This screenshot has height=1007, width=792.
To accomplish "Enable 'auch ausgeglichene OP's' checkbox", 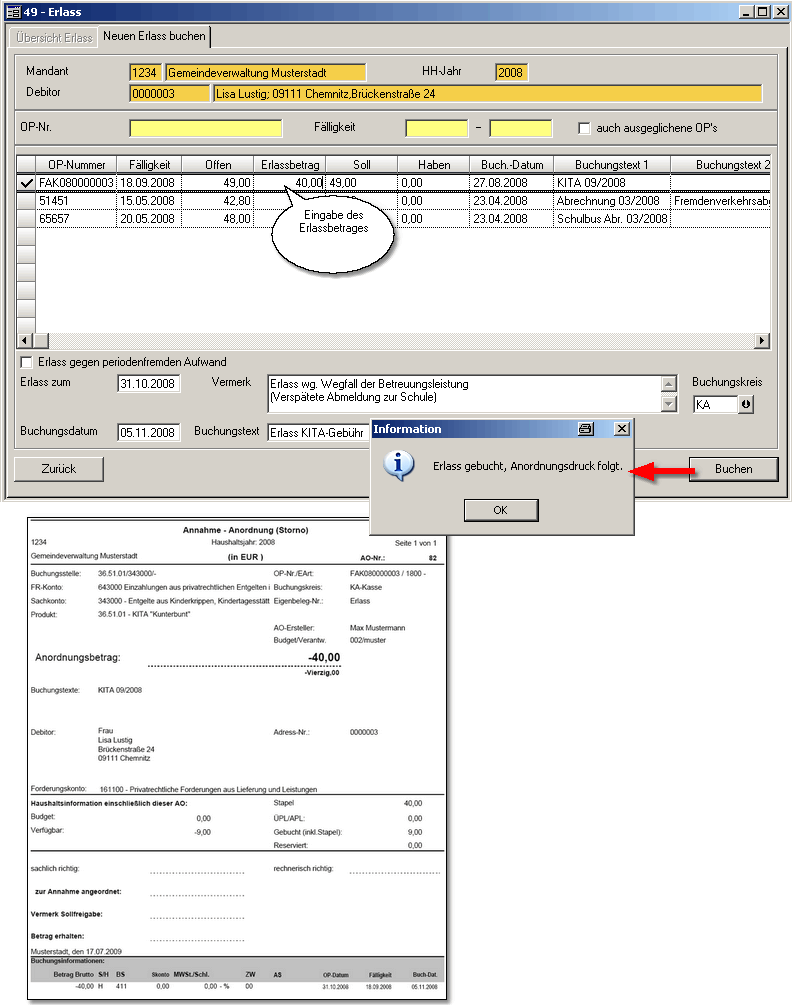I will 585,128.
